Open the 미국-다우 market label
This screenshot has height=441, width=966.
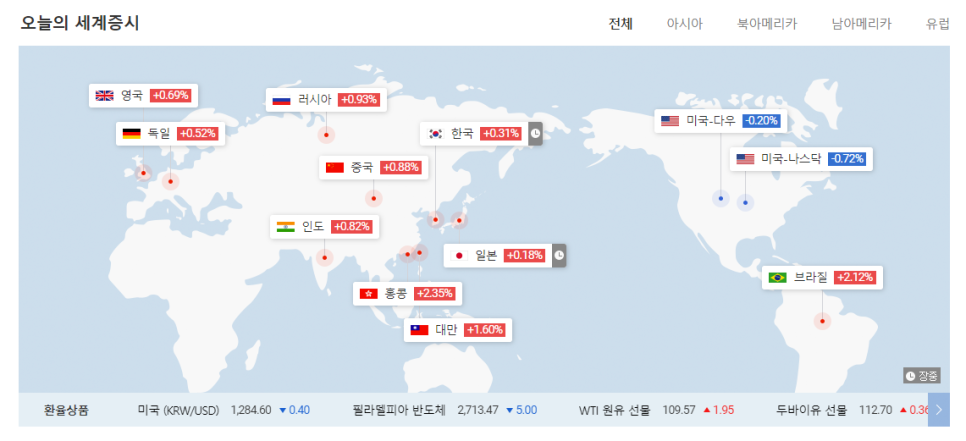tap(721, 121)
